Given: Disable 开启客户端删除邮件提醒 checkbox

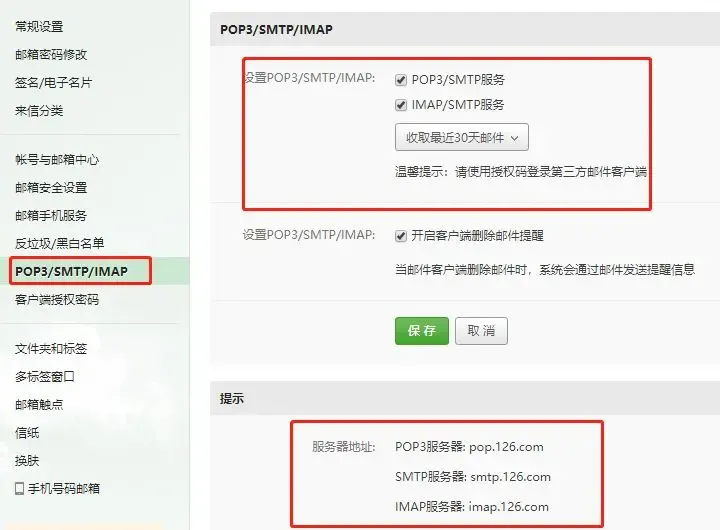Looking at the screenshot, I should click(401, 236).
